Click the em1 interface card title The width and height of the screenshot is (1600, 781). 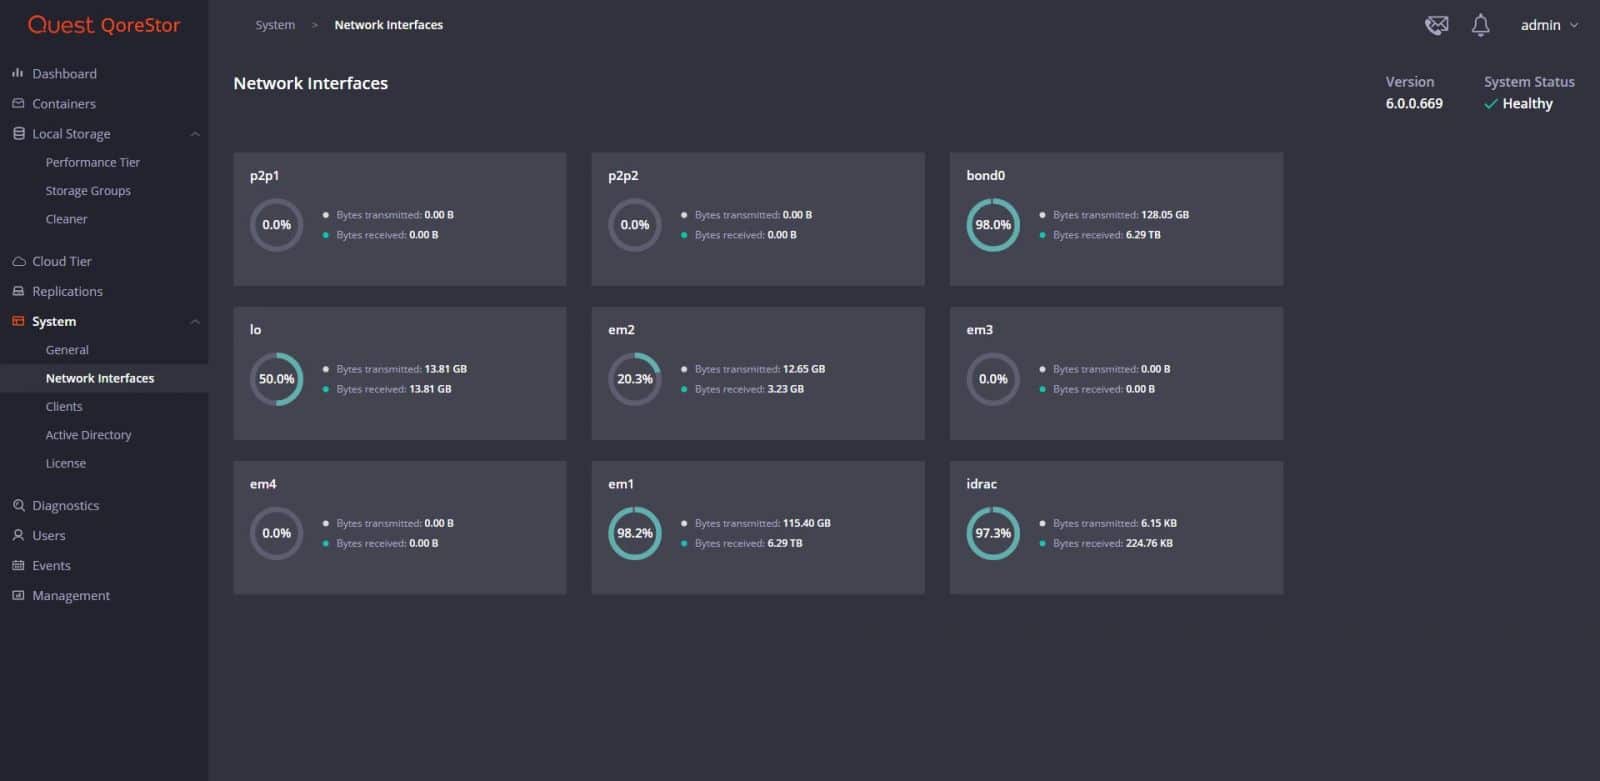[x=620, y=483]
